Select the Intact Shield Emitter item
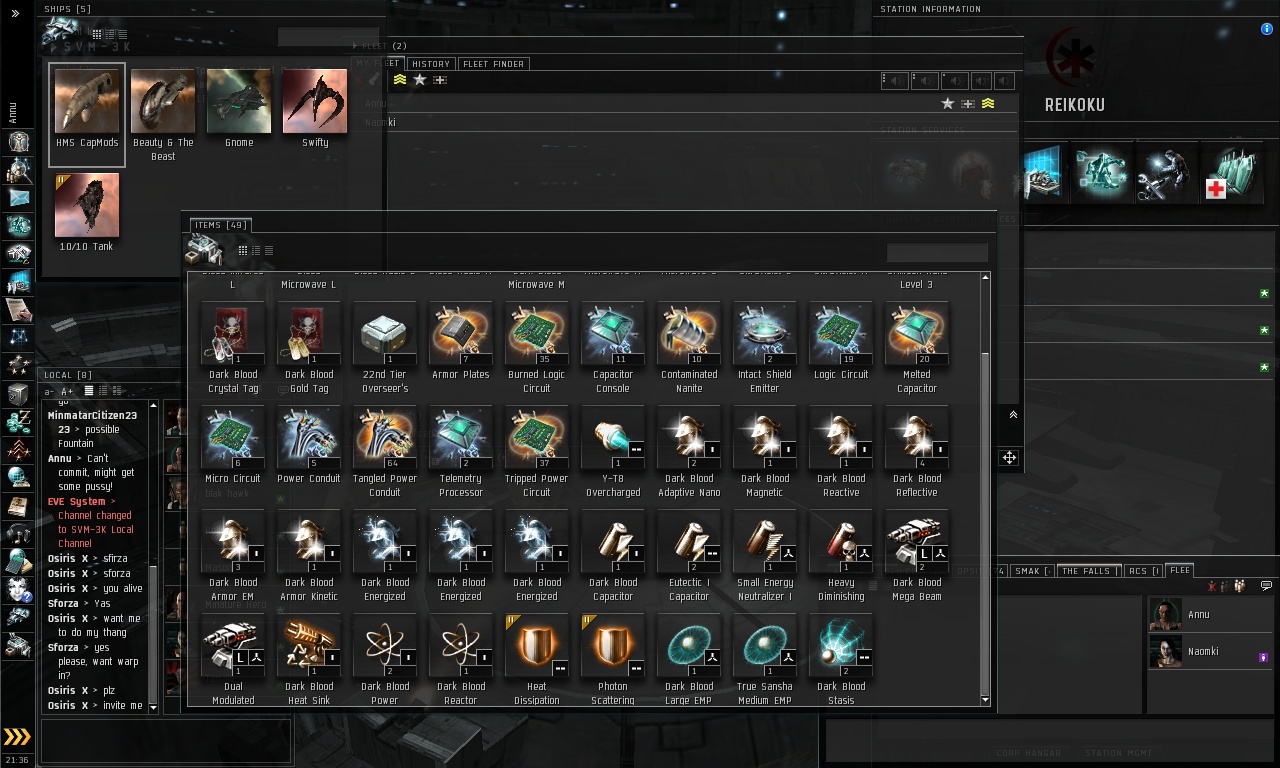The image size is (1280, 768). [765, 347]
